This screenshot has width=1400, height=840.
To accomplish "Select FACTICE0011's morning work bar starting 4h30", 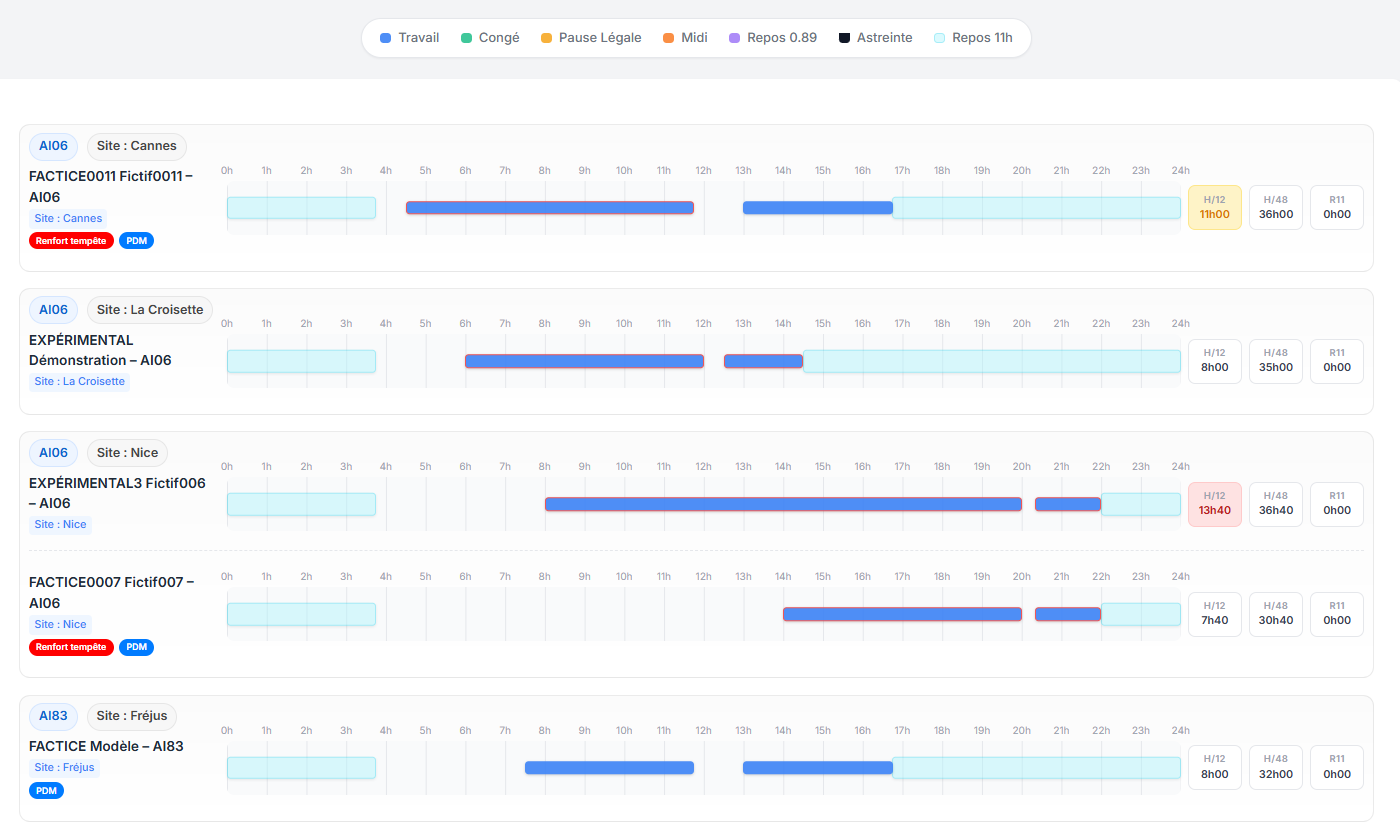I will 550,208.
